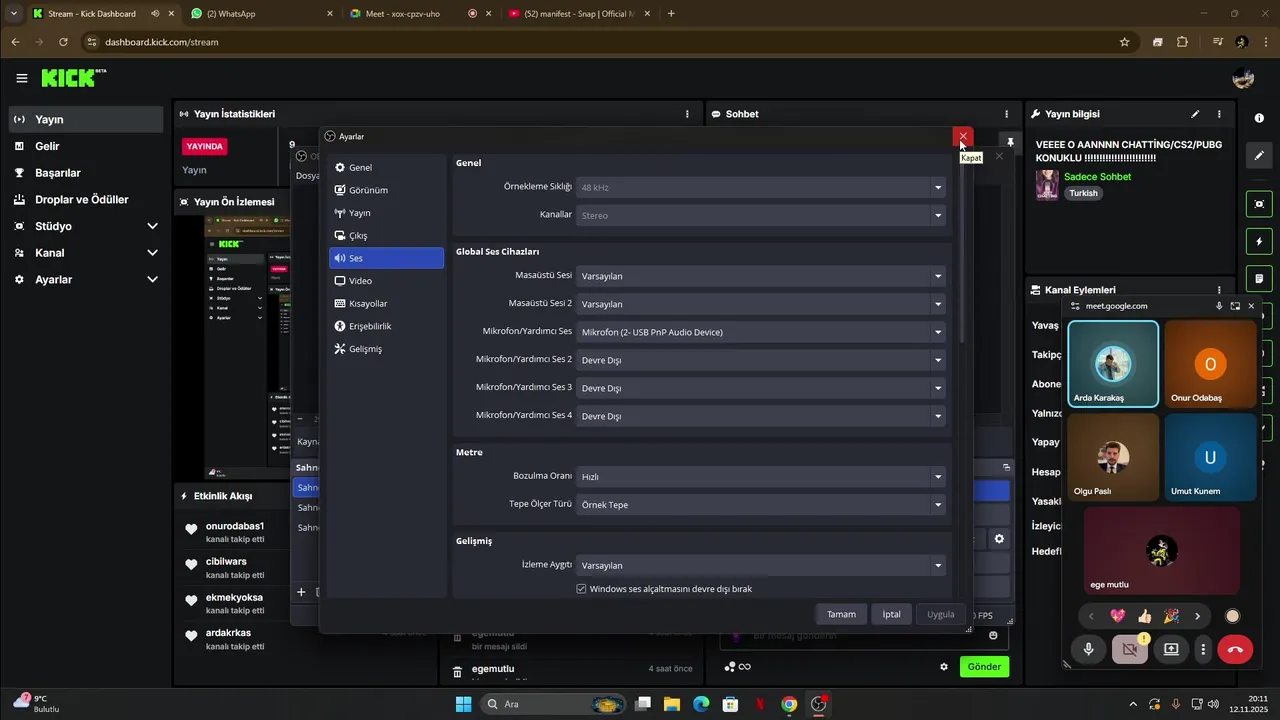Open Mikrofon/Yardımcı Ses device dropdown
The width and height of the screenshot is (1280, 720).
760,332
